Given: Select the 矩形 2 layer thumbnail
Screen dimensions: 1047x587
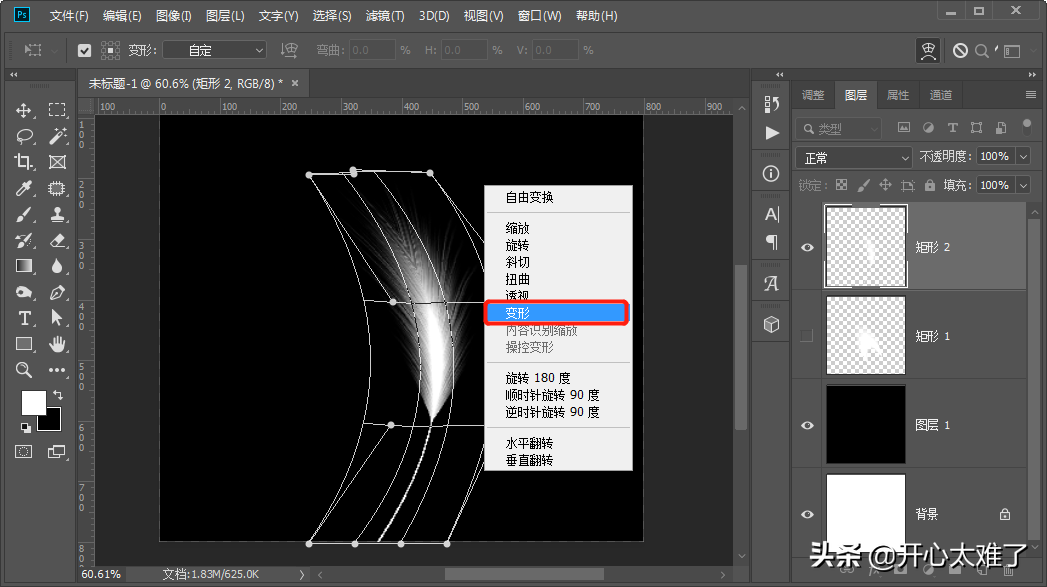Looking at the screenshot, I should (866, 246).
